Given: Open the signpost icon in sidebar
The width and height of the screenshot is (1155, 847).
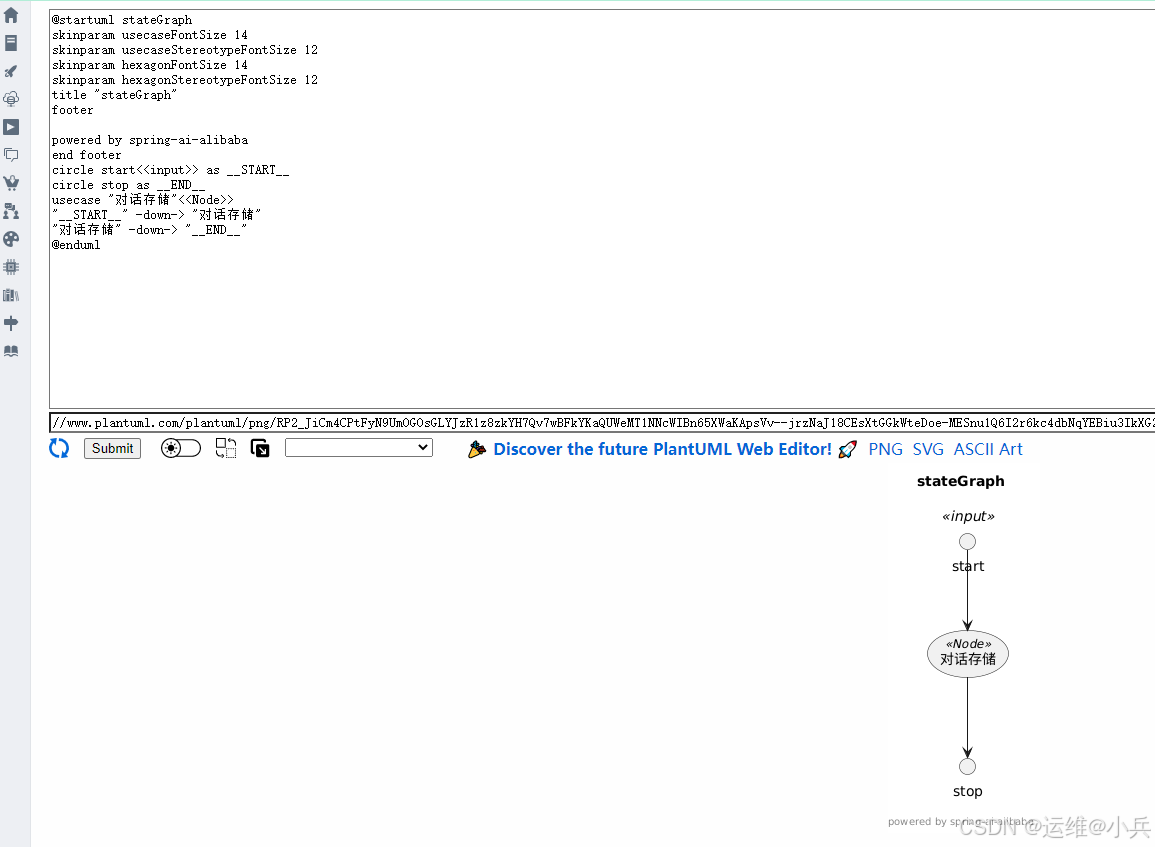Looking at the screenshot, I should 11,323.
